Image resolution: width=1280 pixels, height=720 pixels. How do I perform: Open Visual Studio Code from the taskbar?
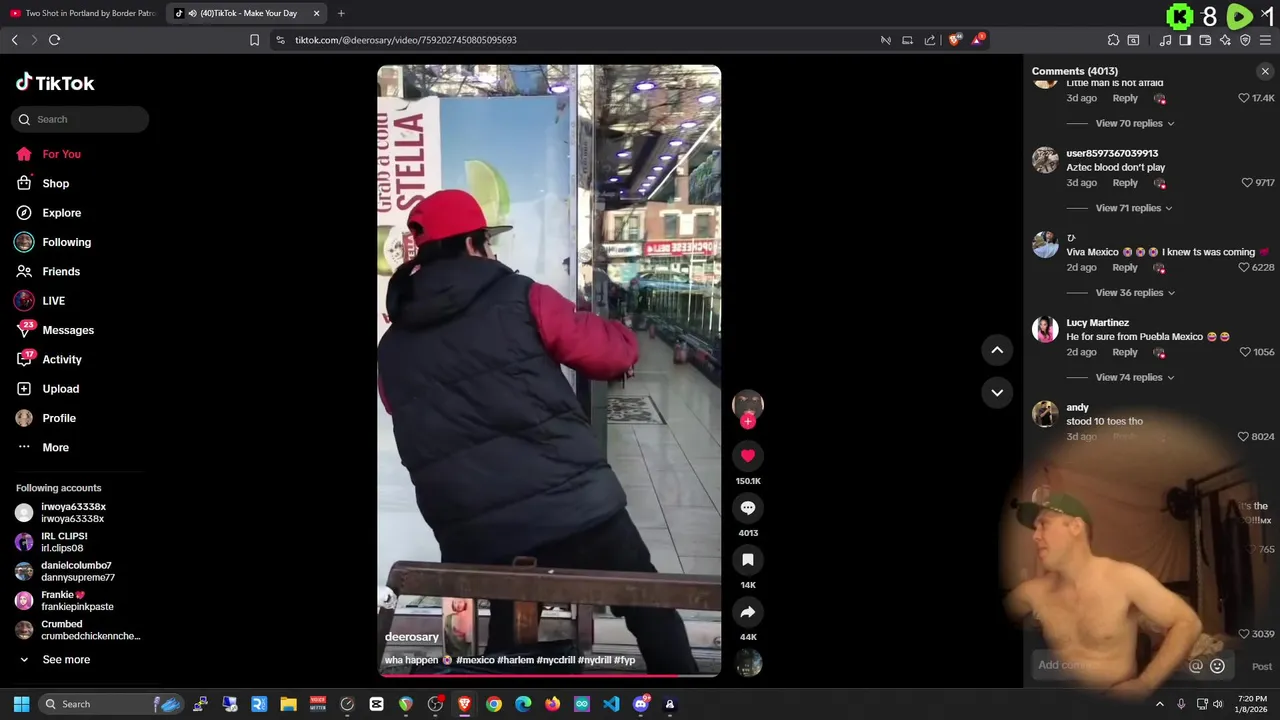coord(611,704)
